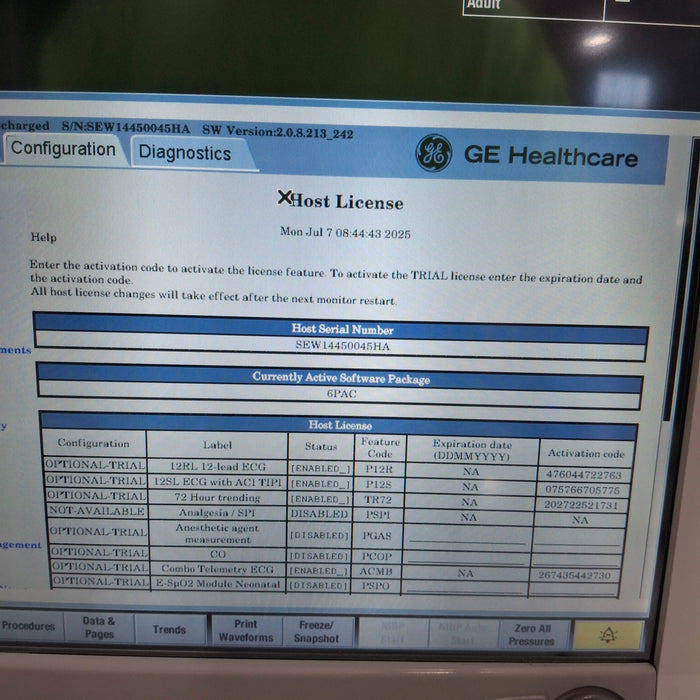Click the E-SpO2 Module Neonatal label
Screen dimensions: 700x700
[x=217, y=583]
